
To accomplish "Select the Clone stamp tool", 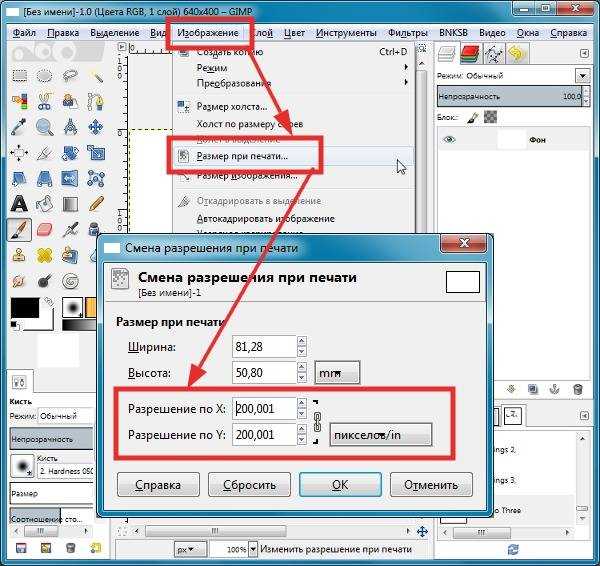I will [x=19, y=255].
